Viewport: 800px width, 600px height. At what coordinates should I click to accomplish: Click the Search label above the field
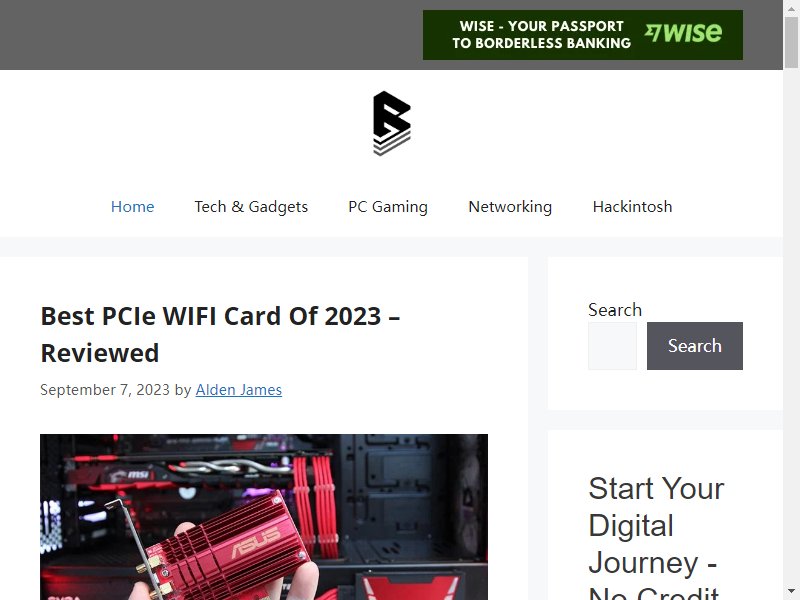coord(615,310)
